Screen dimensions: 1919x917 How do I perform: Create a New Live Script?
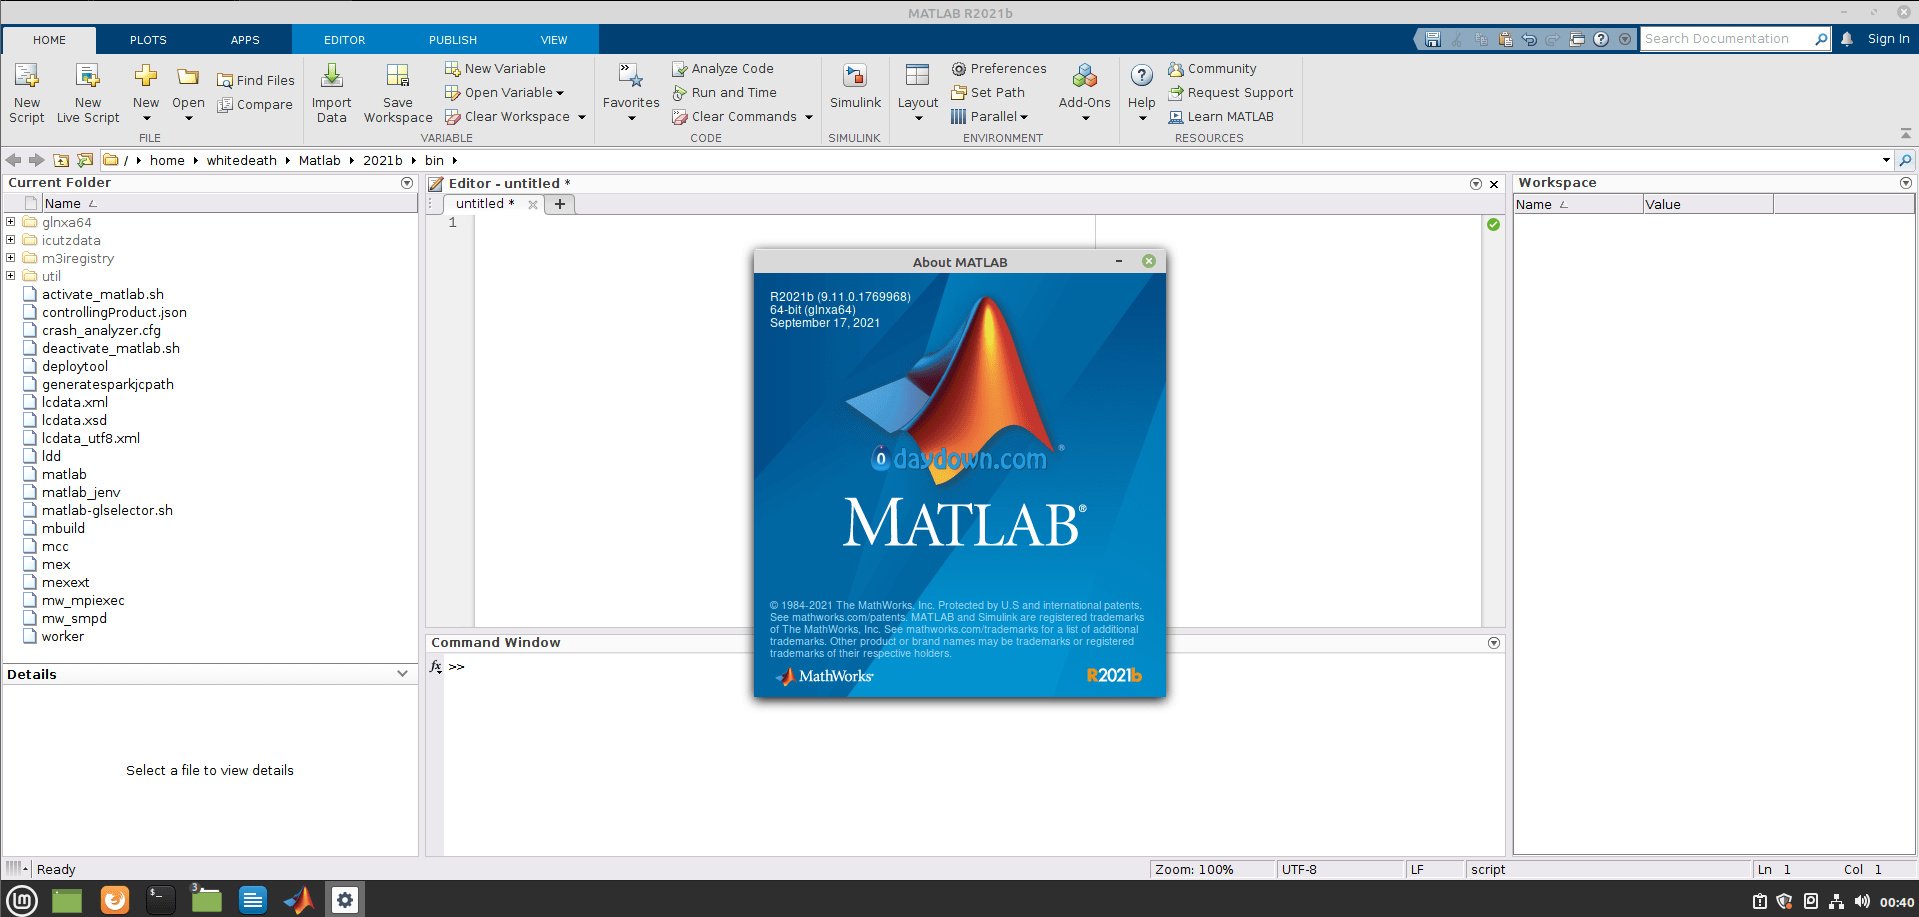click(x=88, y=92)
